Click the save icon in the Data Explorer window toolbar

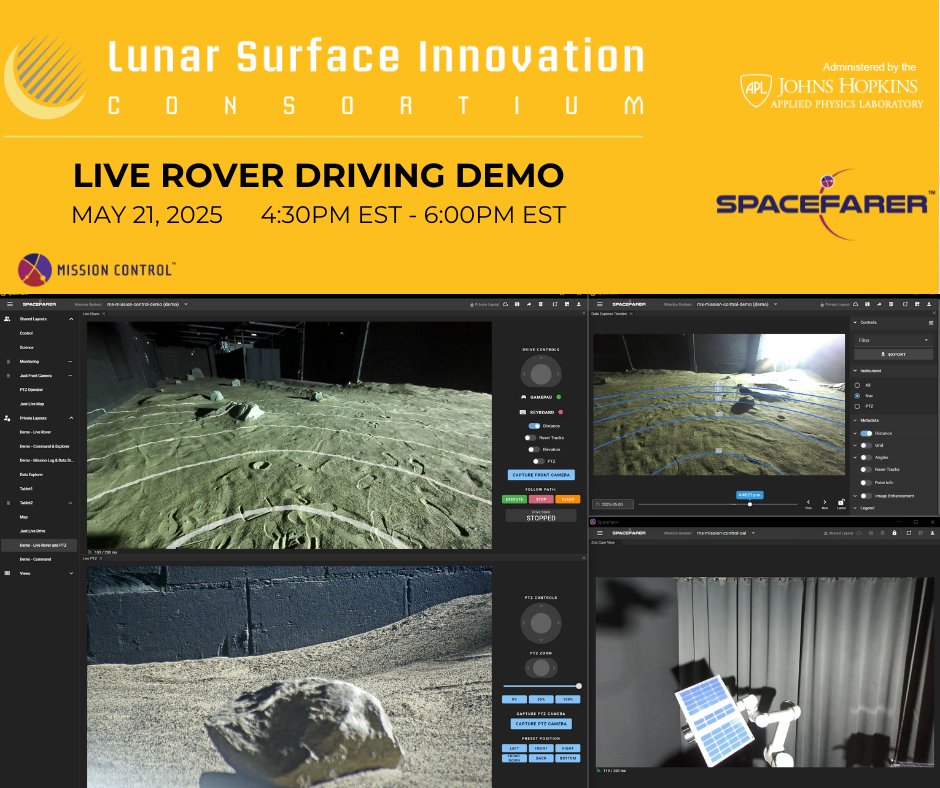867,304
